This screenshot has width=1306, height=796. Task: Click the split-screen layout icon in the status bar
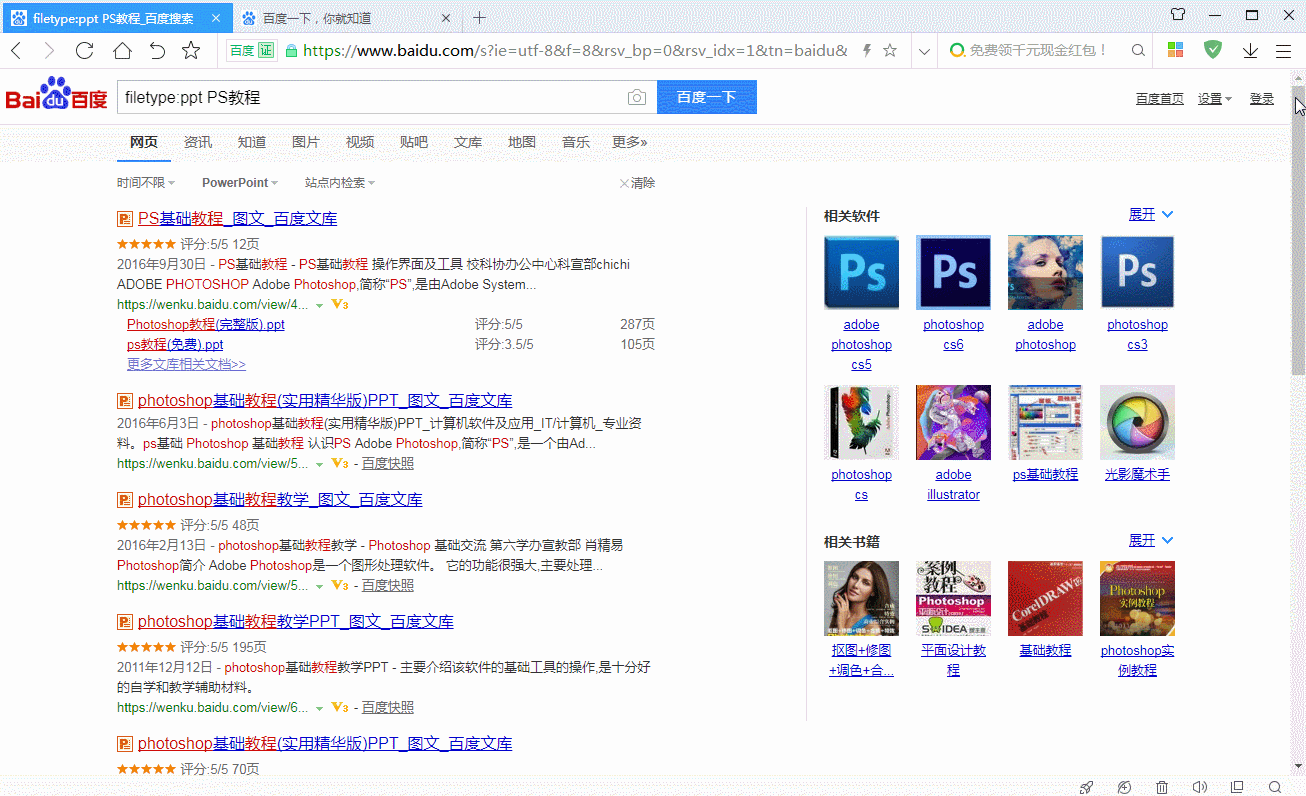tap(1237, 787)
